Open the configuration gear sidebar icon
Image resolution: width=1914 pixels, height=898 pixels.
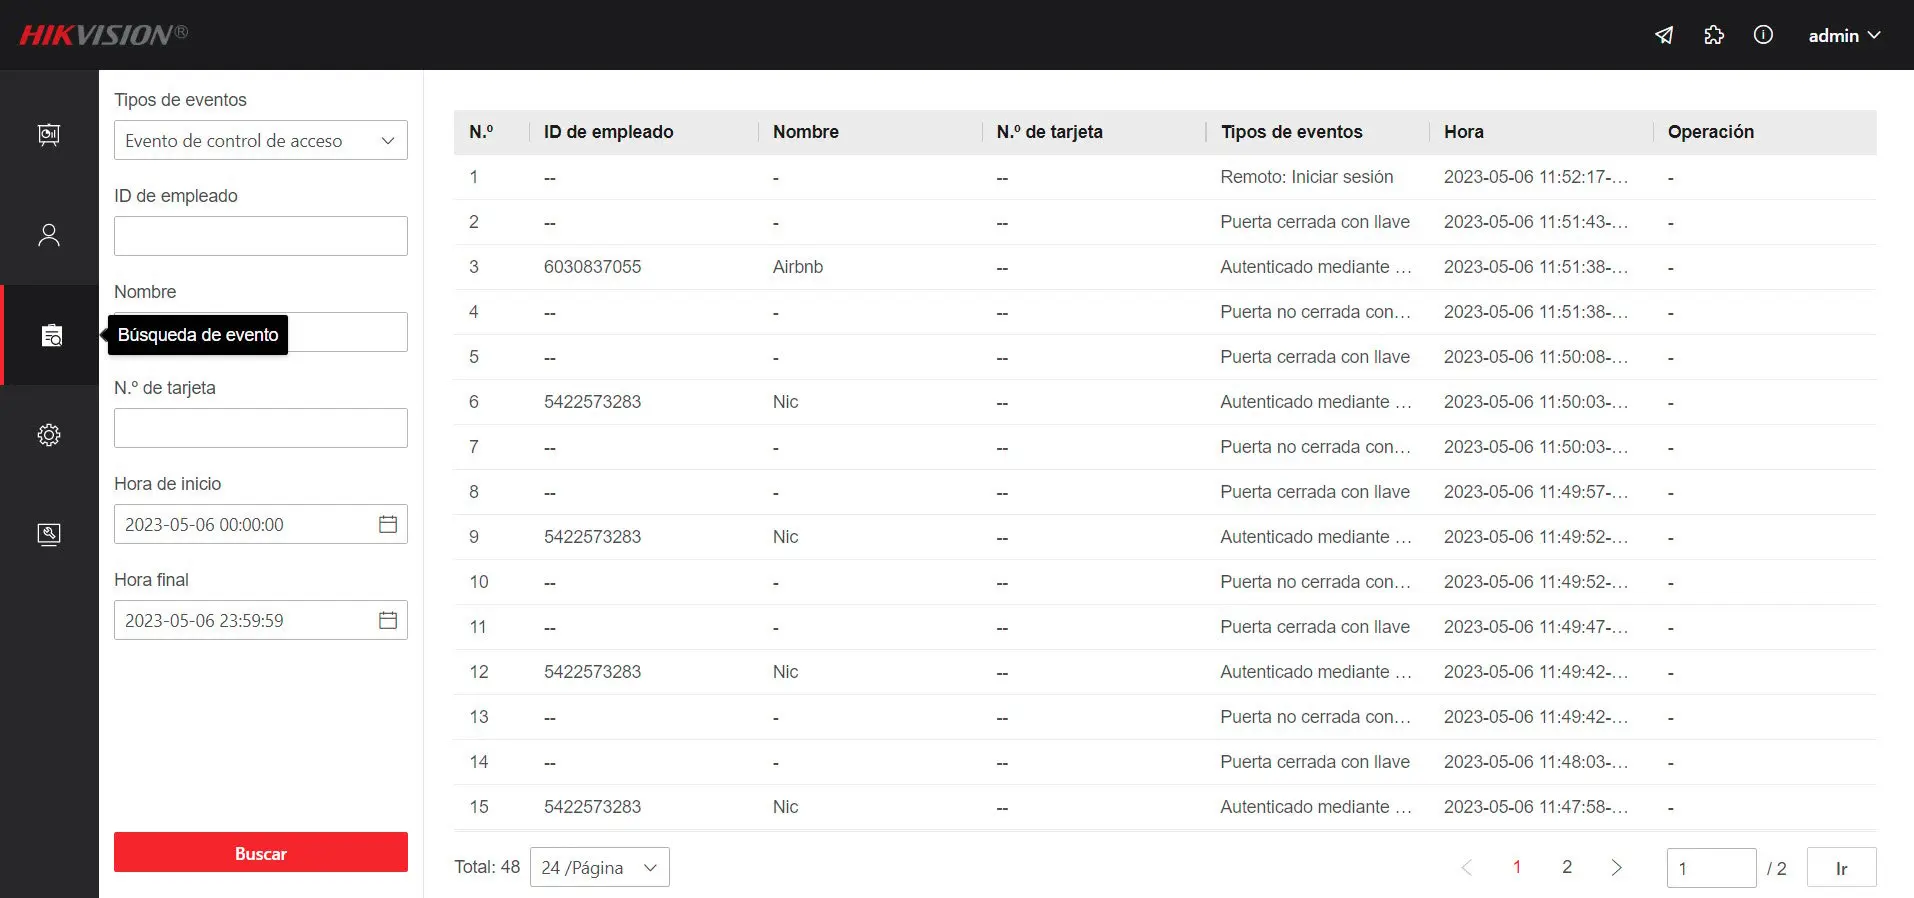[x=49, y=435]
